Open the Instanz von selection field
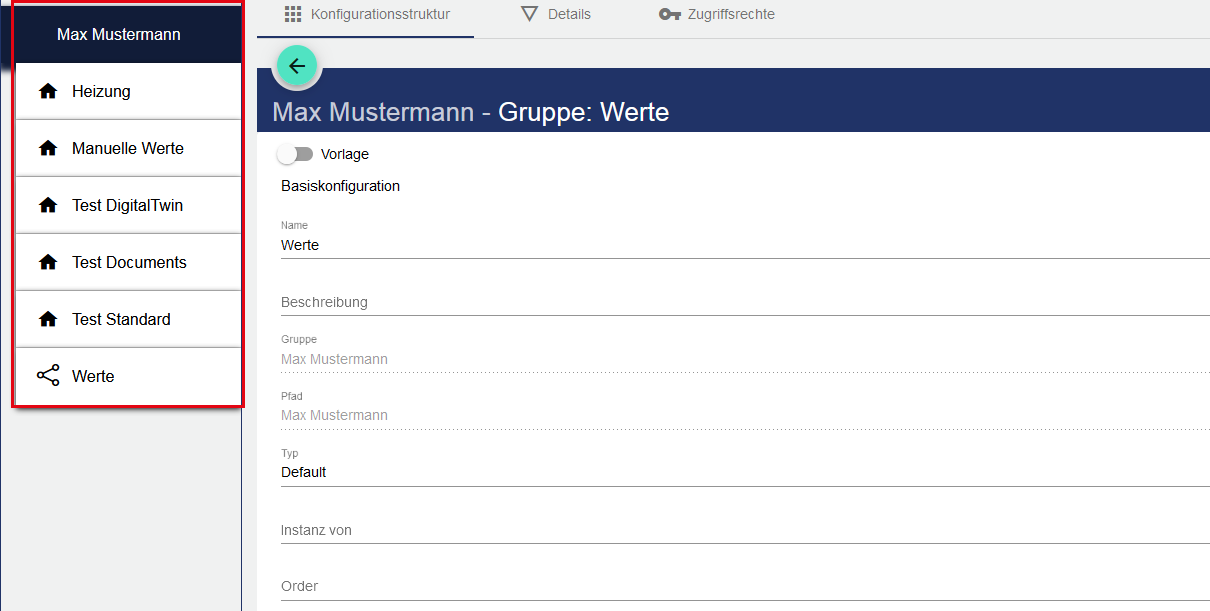Image resolution: width=1210 pixels, height=611 pixels. pos(740,530)
